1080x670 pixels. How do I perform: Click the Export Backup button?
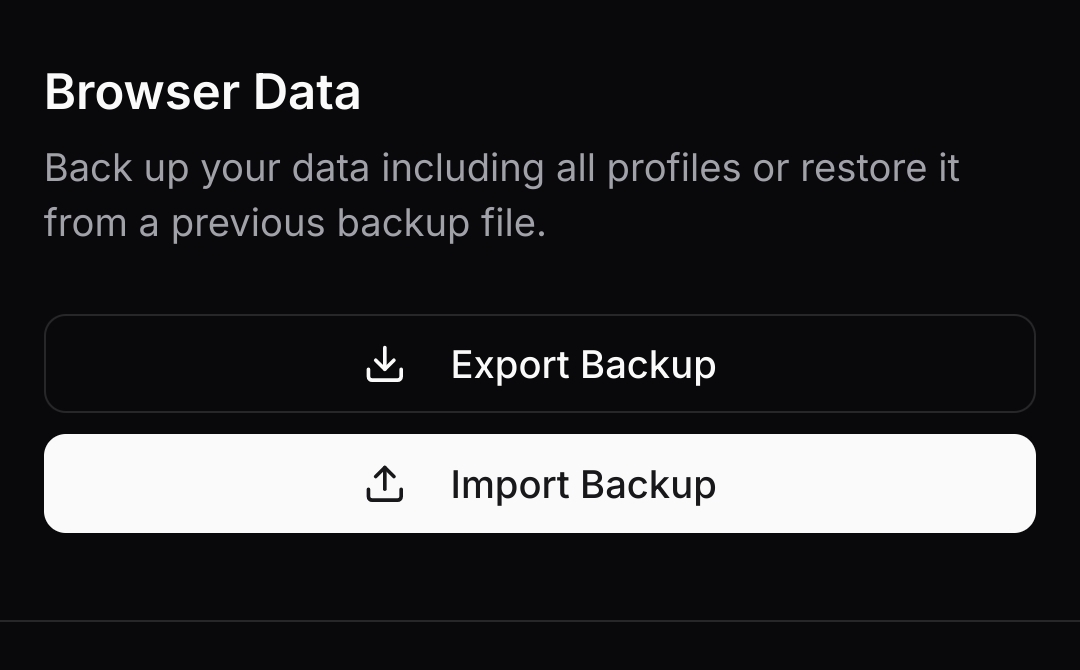pyautogui.click(x=540, y=364)
